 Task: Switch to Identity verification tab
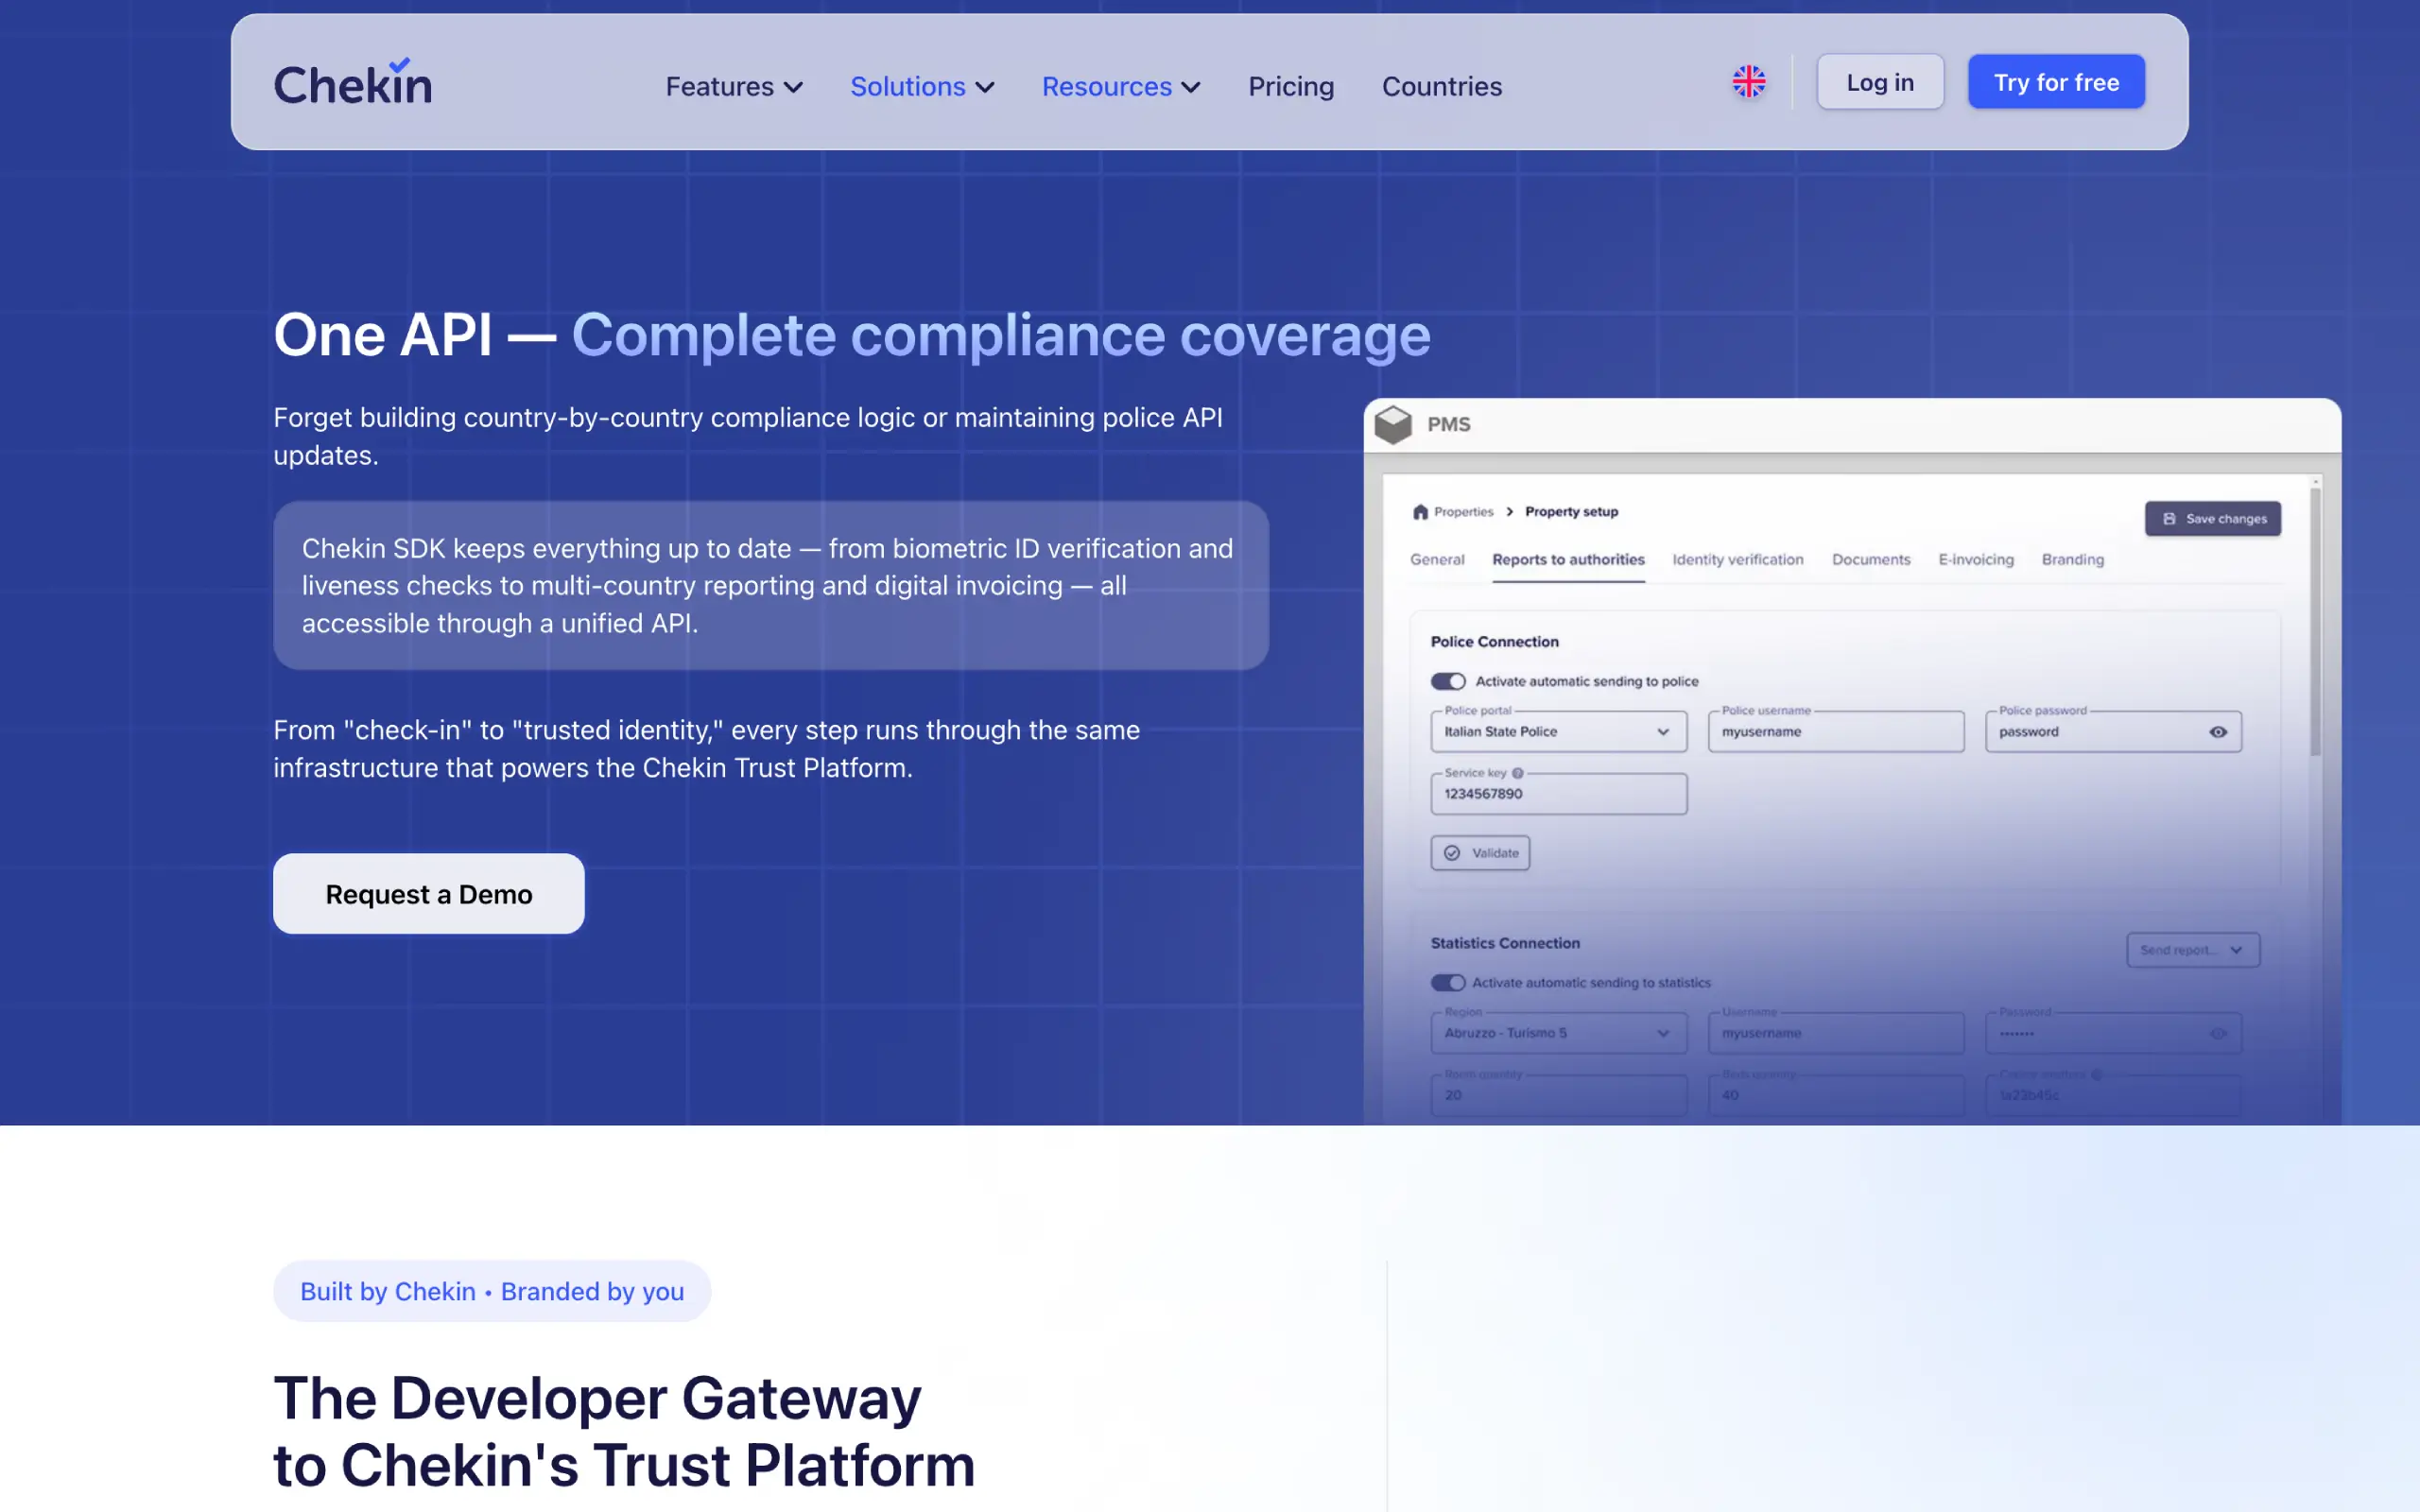[1738, 560]
